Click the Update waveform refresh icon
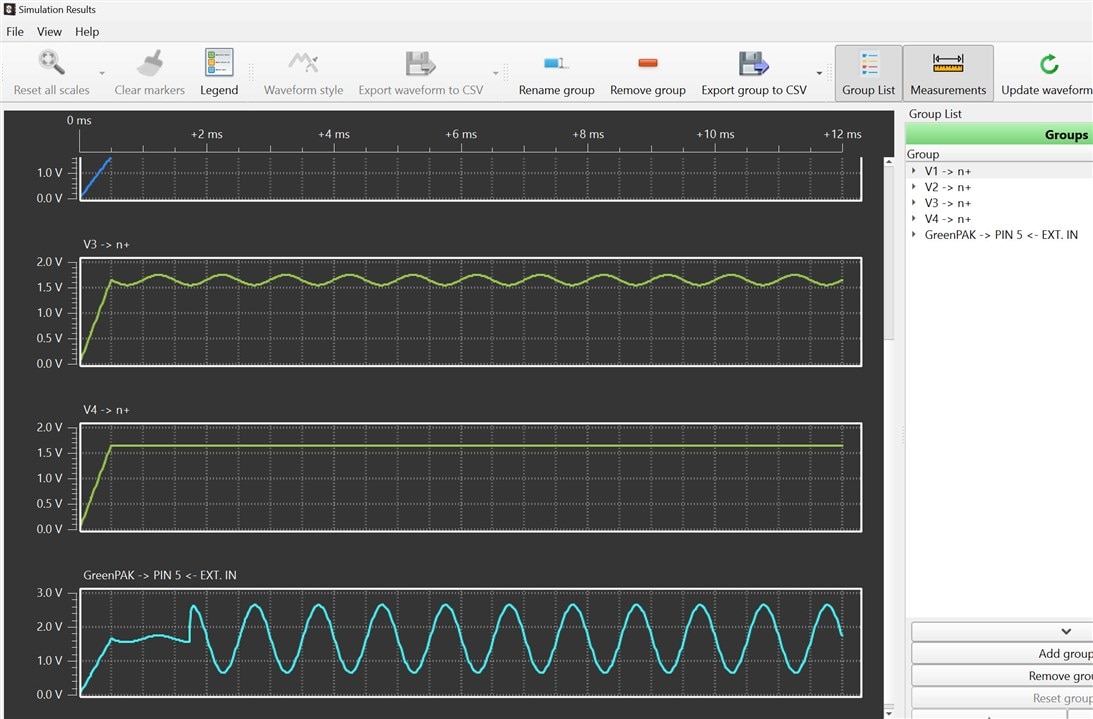The width and height of the screenshot is (1093, 719). [x=1048, y=64]
